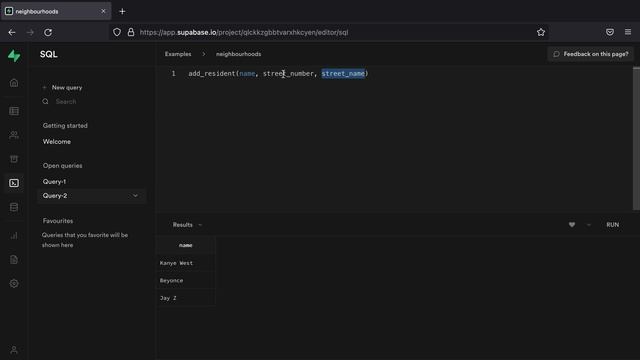Click the shield tracking protection icon

tap(117, 32)
